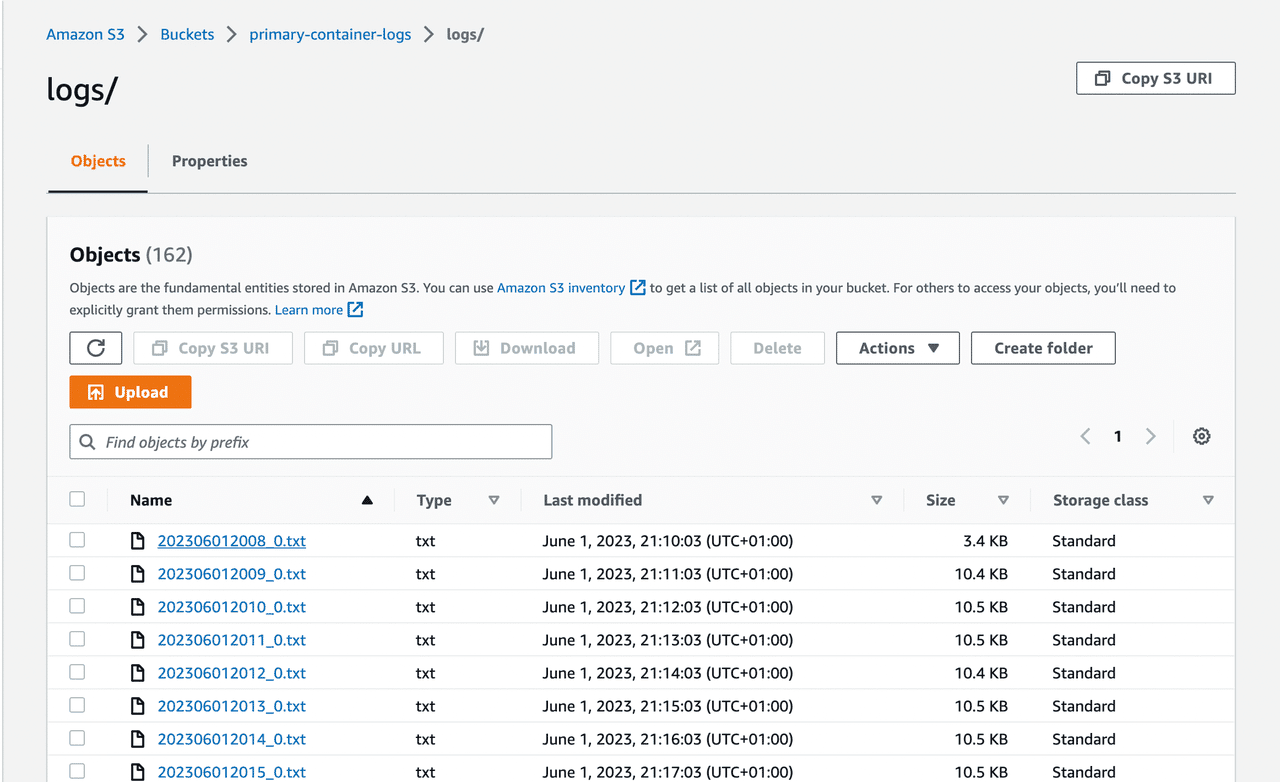
Task: Sort objects by the Name column arrow
Action: click(367, 499)
